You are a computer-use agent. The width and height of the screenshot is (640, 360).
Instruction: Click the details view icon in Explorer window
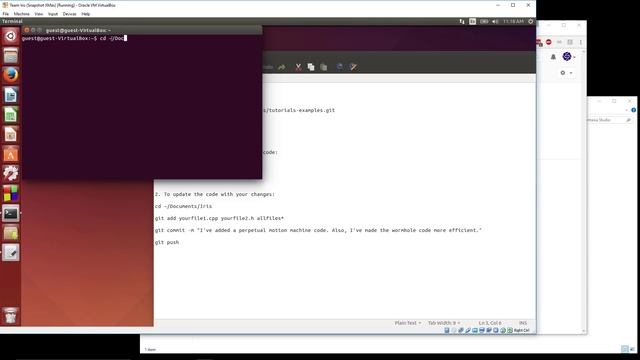pos(624,349)
